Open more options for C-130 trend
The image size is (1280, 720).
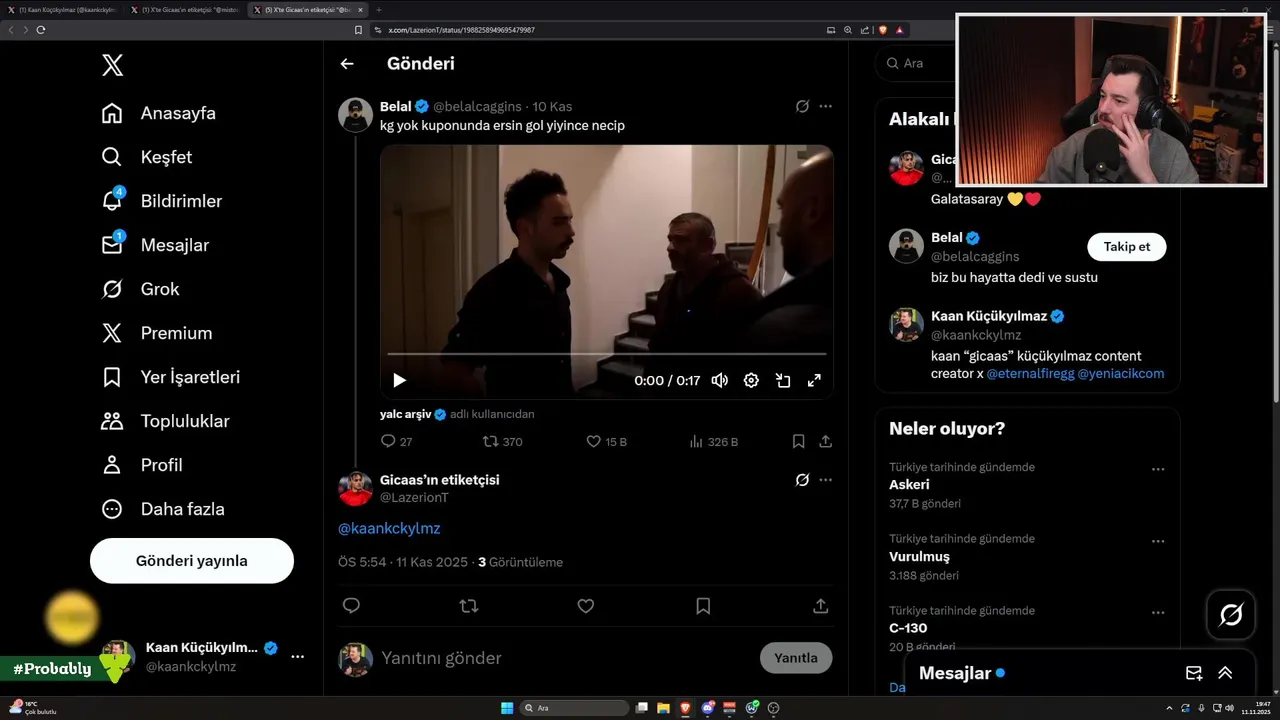(1158, 613)
